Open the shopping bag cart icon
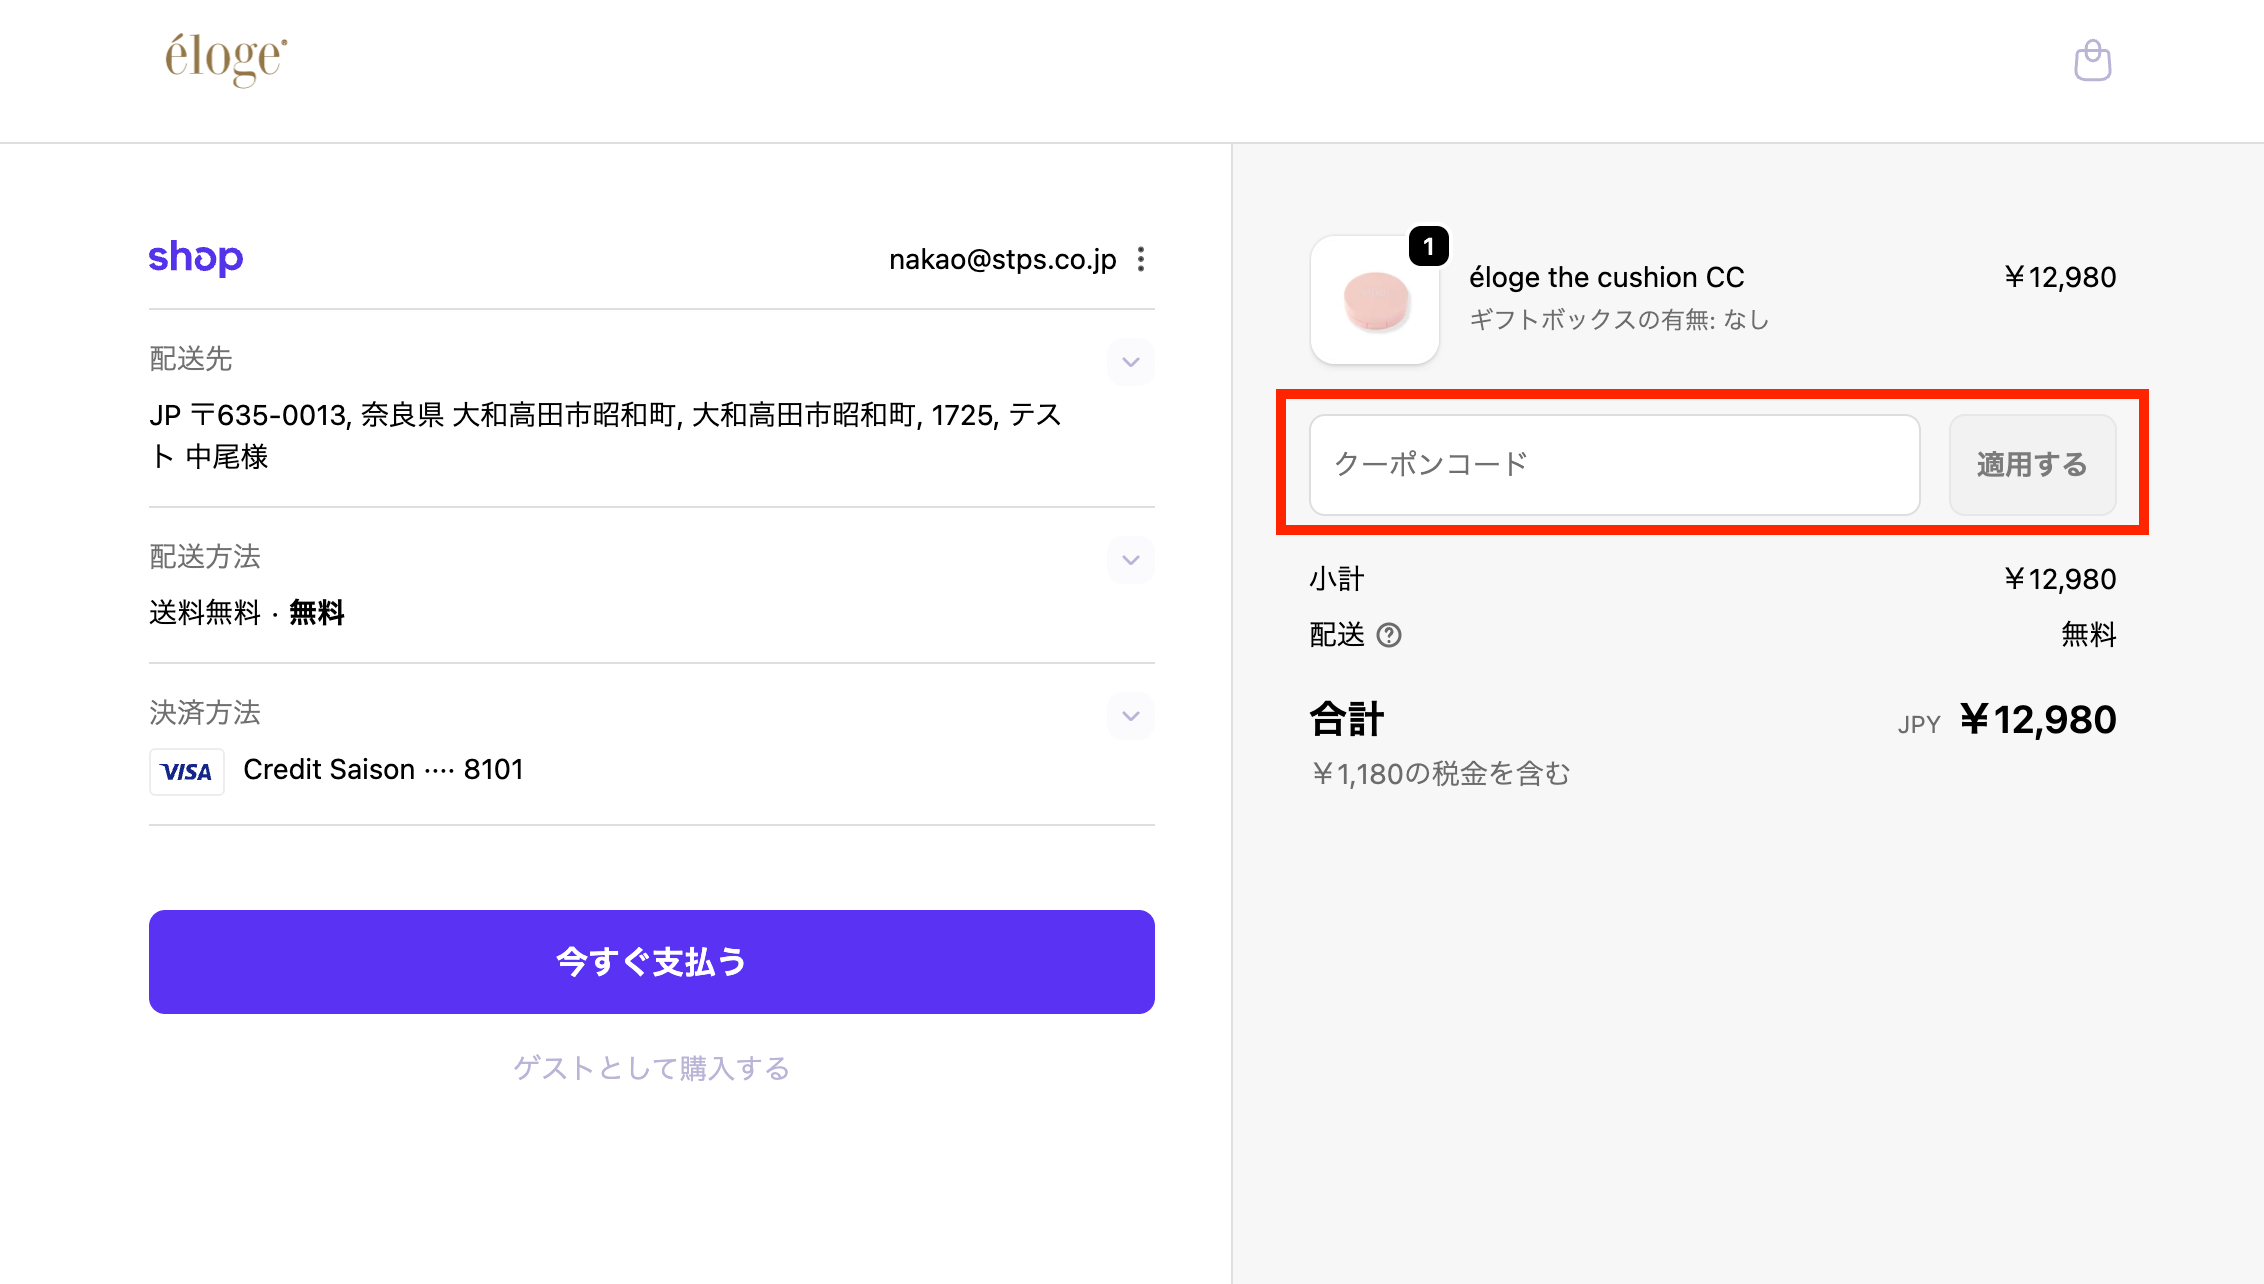This screenshot has height=1284, width=2264. click(2092, 61)
